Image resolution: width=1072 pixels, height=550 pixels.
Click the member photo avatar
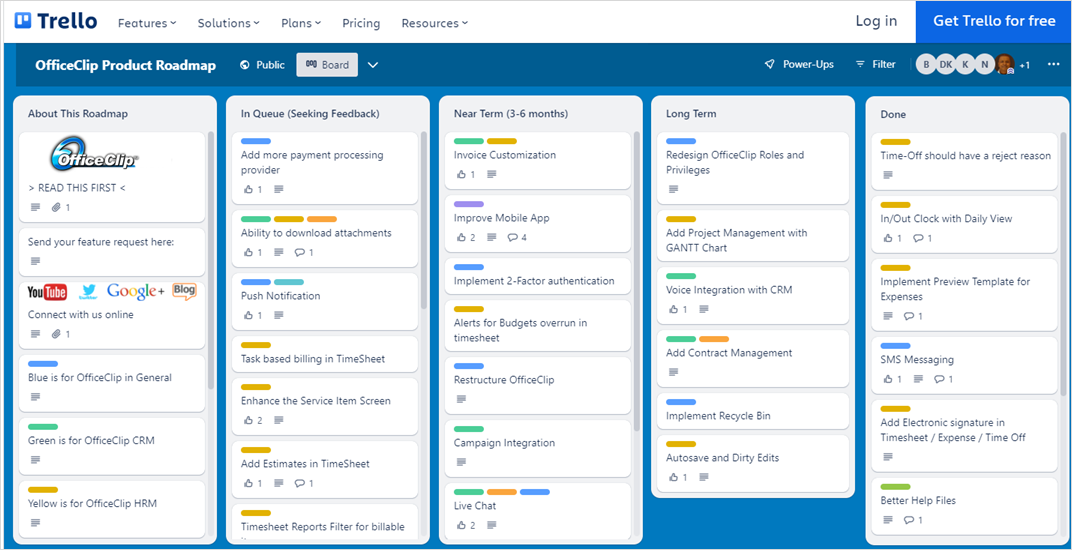1004,64
